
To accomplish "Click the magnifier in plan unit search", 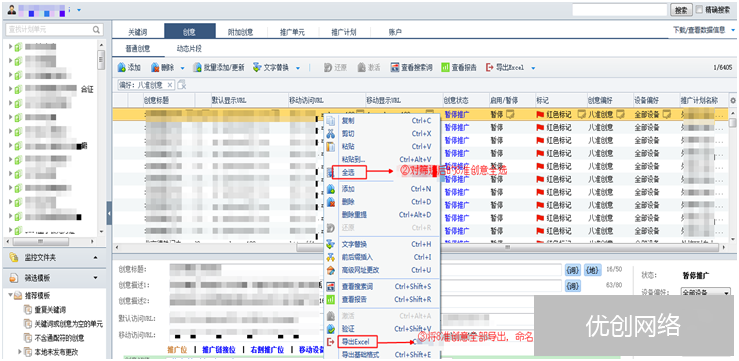I will [96, 30].
